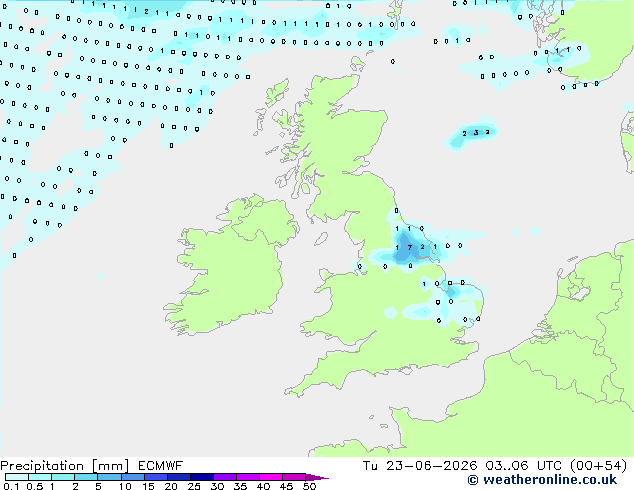Select the 5–10 mm legend color box
This screenshot has width=634, height=490.
[x=109, y=477]
